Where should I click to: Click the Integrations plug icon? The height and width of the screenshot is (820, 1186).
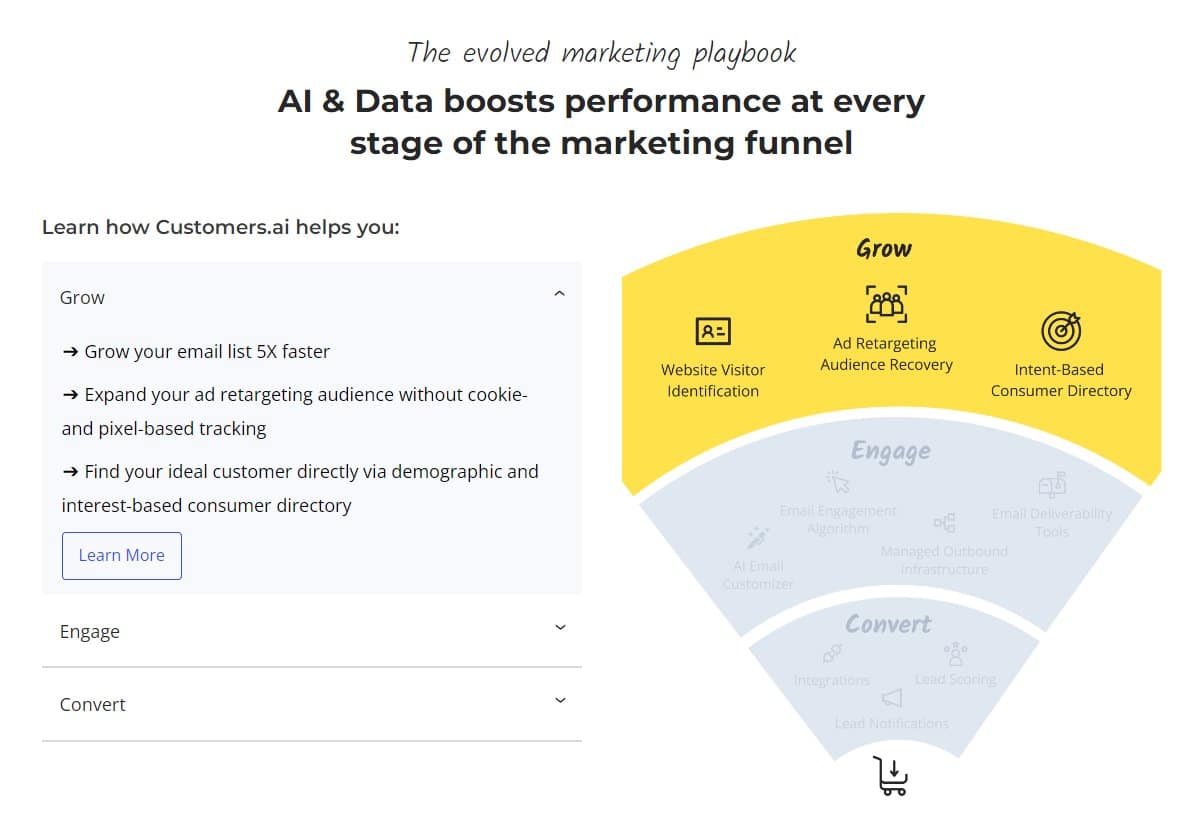832,654
